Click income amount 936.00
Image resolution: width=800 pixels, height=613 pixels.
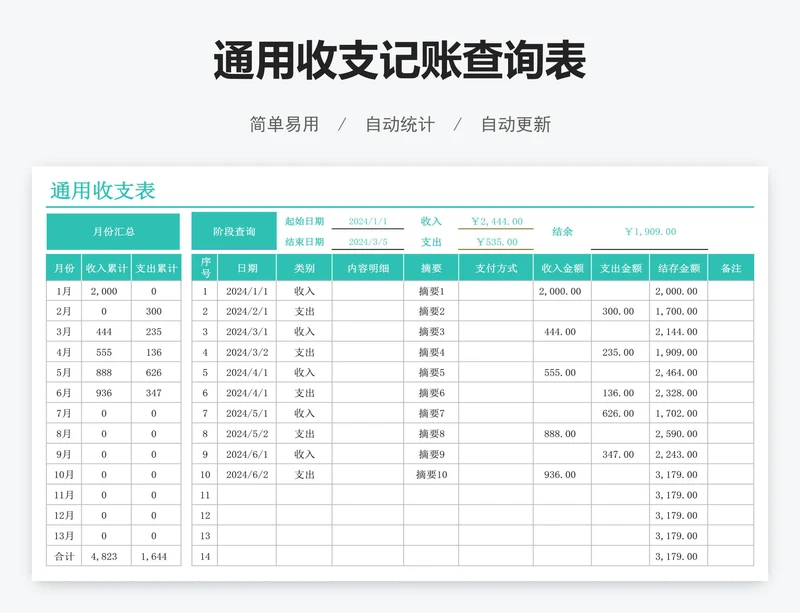point(560,475)
